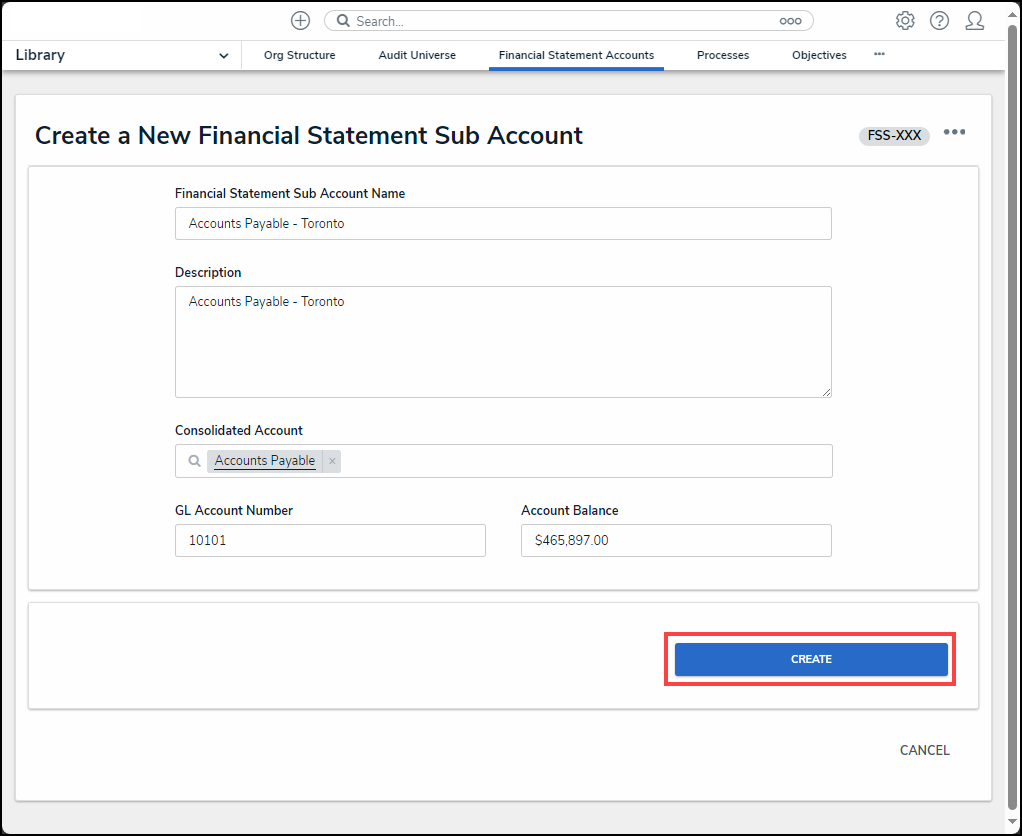Click the plus quick-create icon
Viewport: 1022px width, 836px height.
pyautogui.click(x=300, y=21)
